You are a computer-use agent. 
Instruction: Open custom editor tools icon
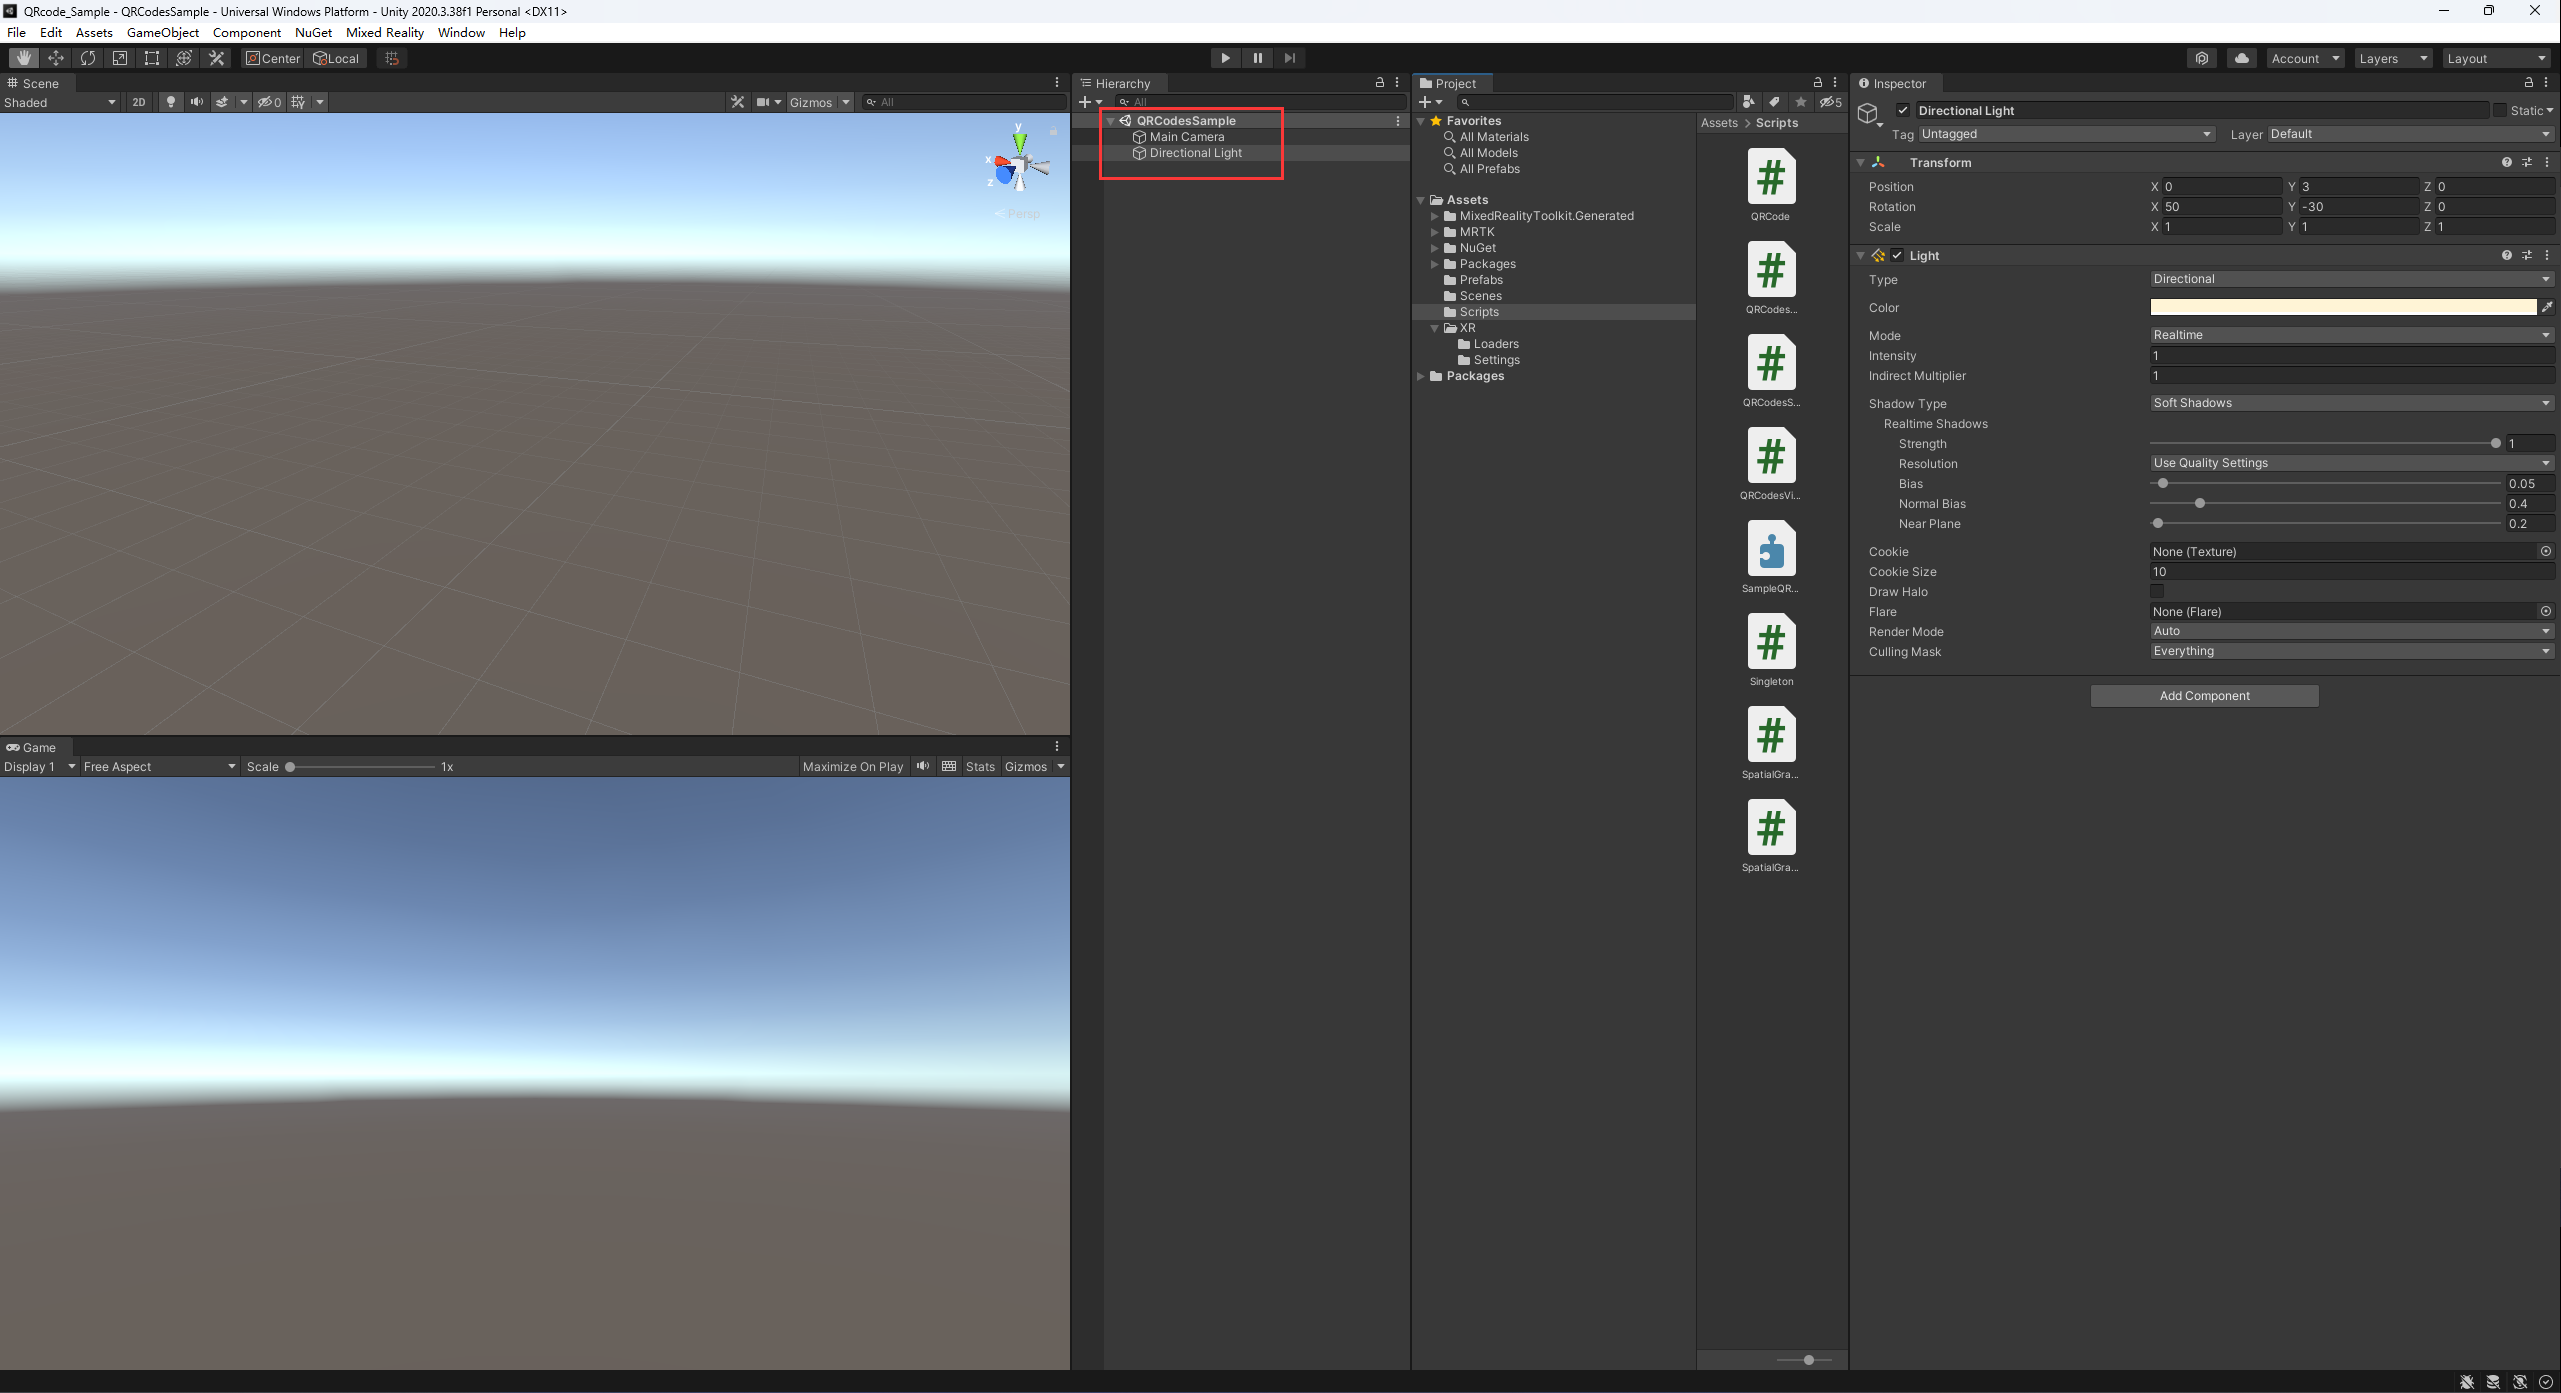coord(216,58)
